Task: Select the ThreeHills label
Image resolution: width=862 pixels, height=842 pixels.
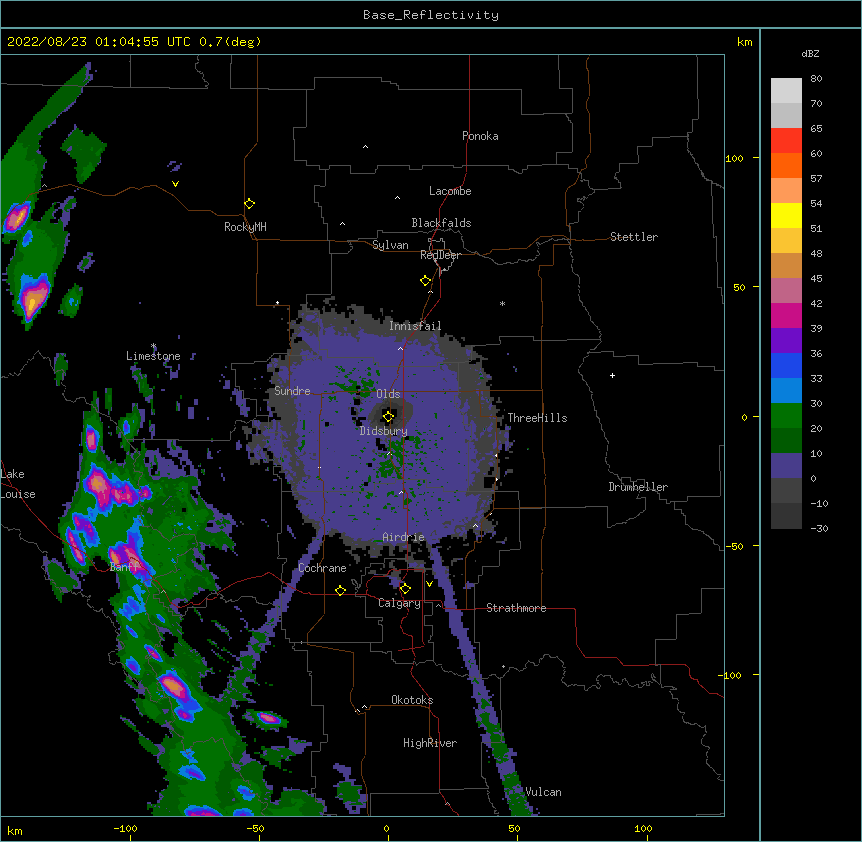Action: 537,418
